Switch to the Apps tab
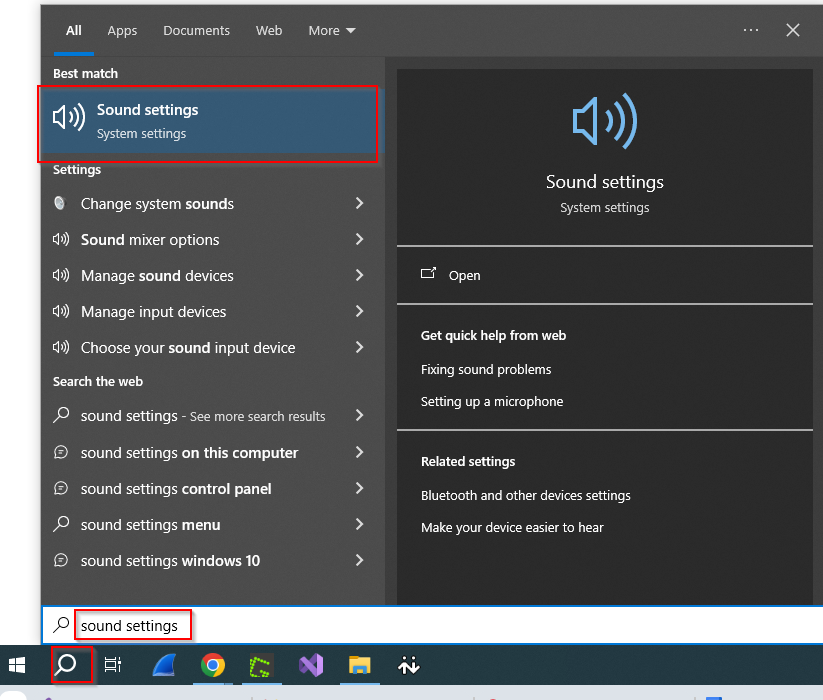Image resolution: width=823 pixels, height=700 pixels. (x=122, y=30)
